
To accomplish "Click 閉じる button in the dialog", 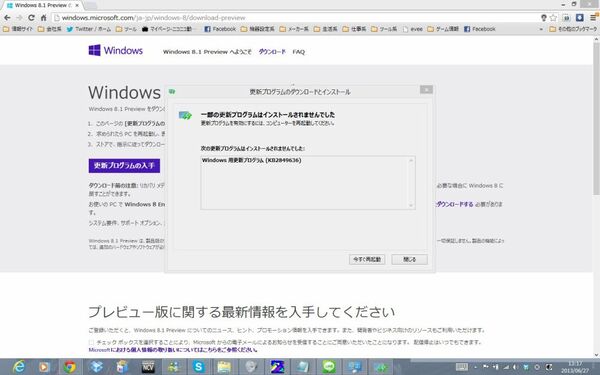I will [409, 259].
